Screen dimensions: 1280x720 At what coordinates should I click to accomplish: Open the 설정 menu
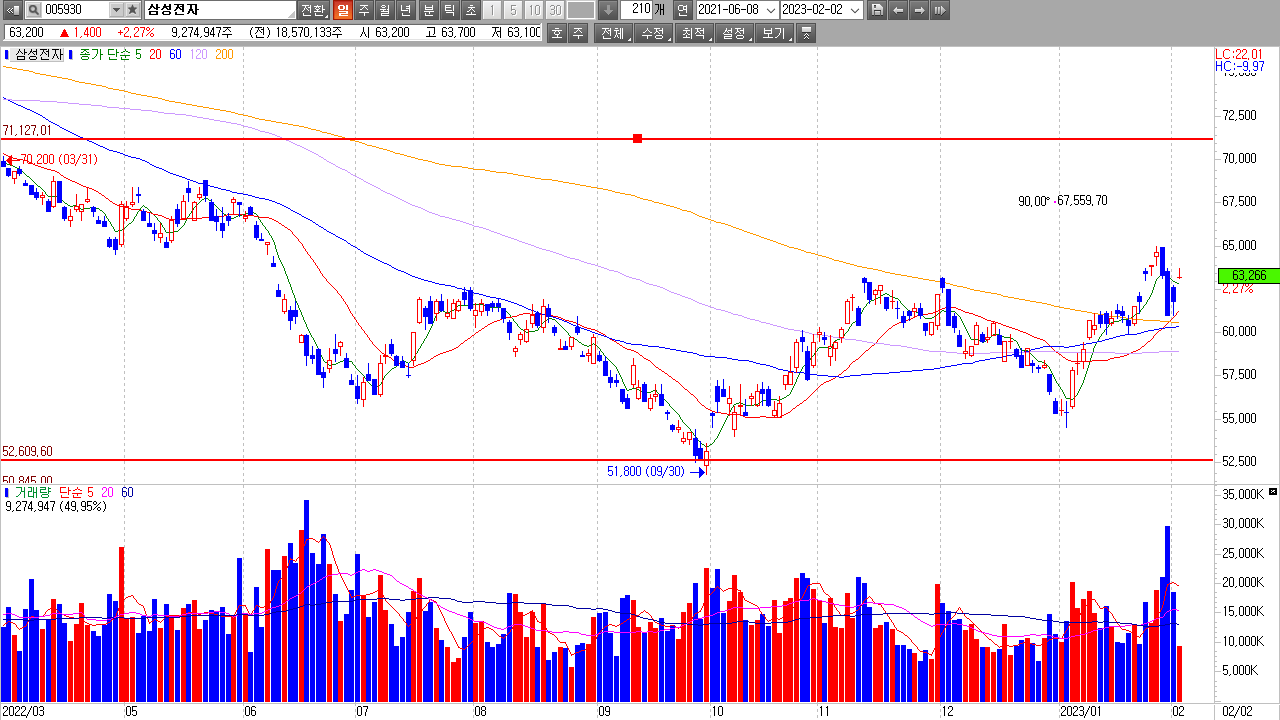734,33
